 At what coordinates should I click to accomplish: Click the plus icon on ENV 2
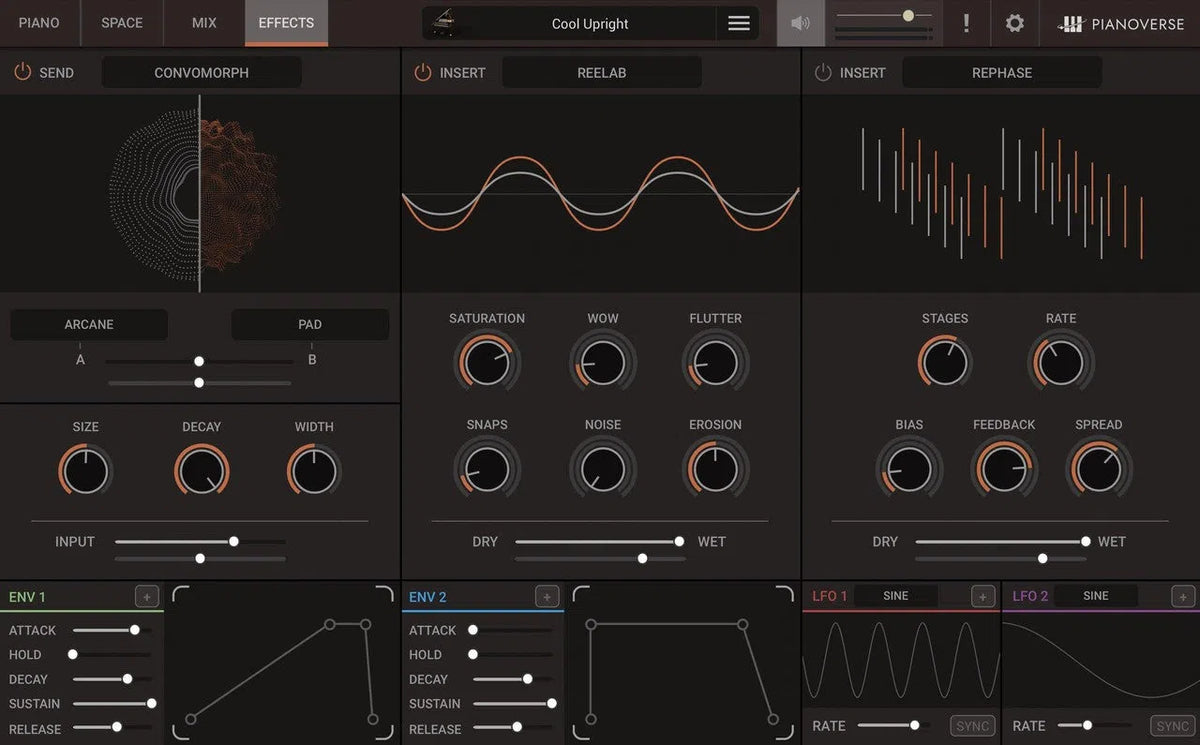547,597
